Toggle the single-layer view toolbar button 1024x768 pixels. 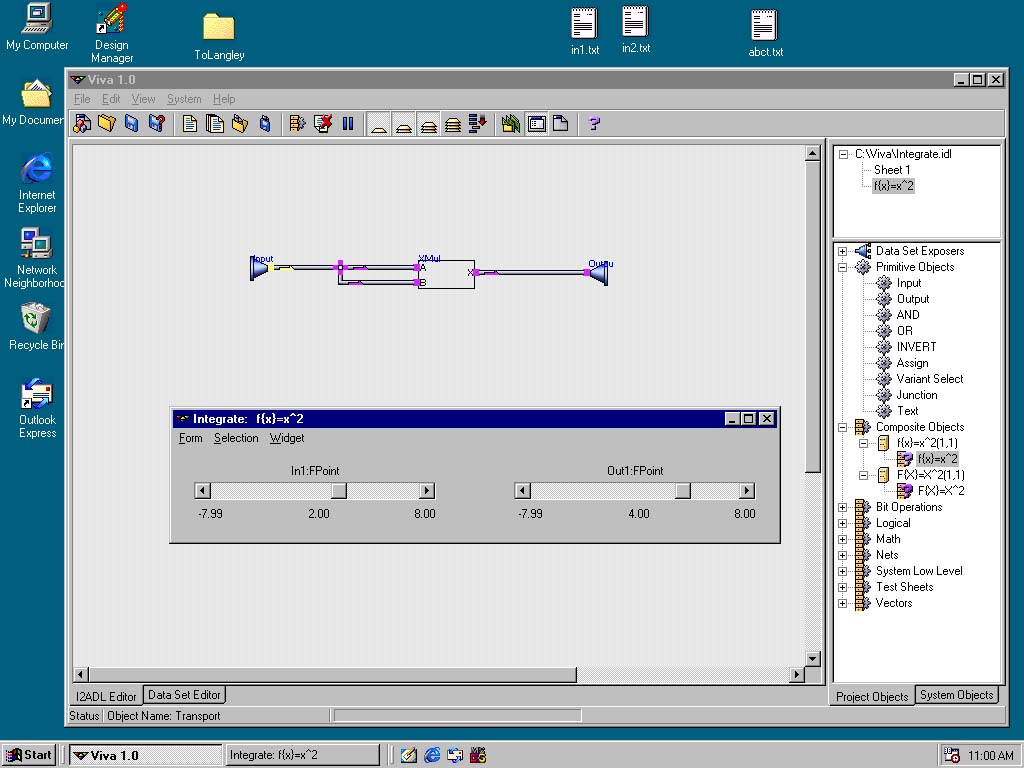[x=379, y=124]
